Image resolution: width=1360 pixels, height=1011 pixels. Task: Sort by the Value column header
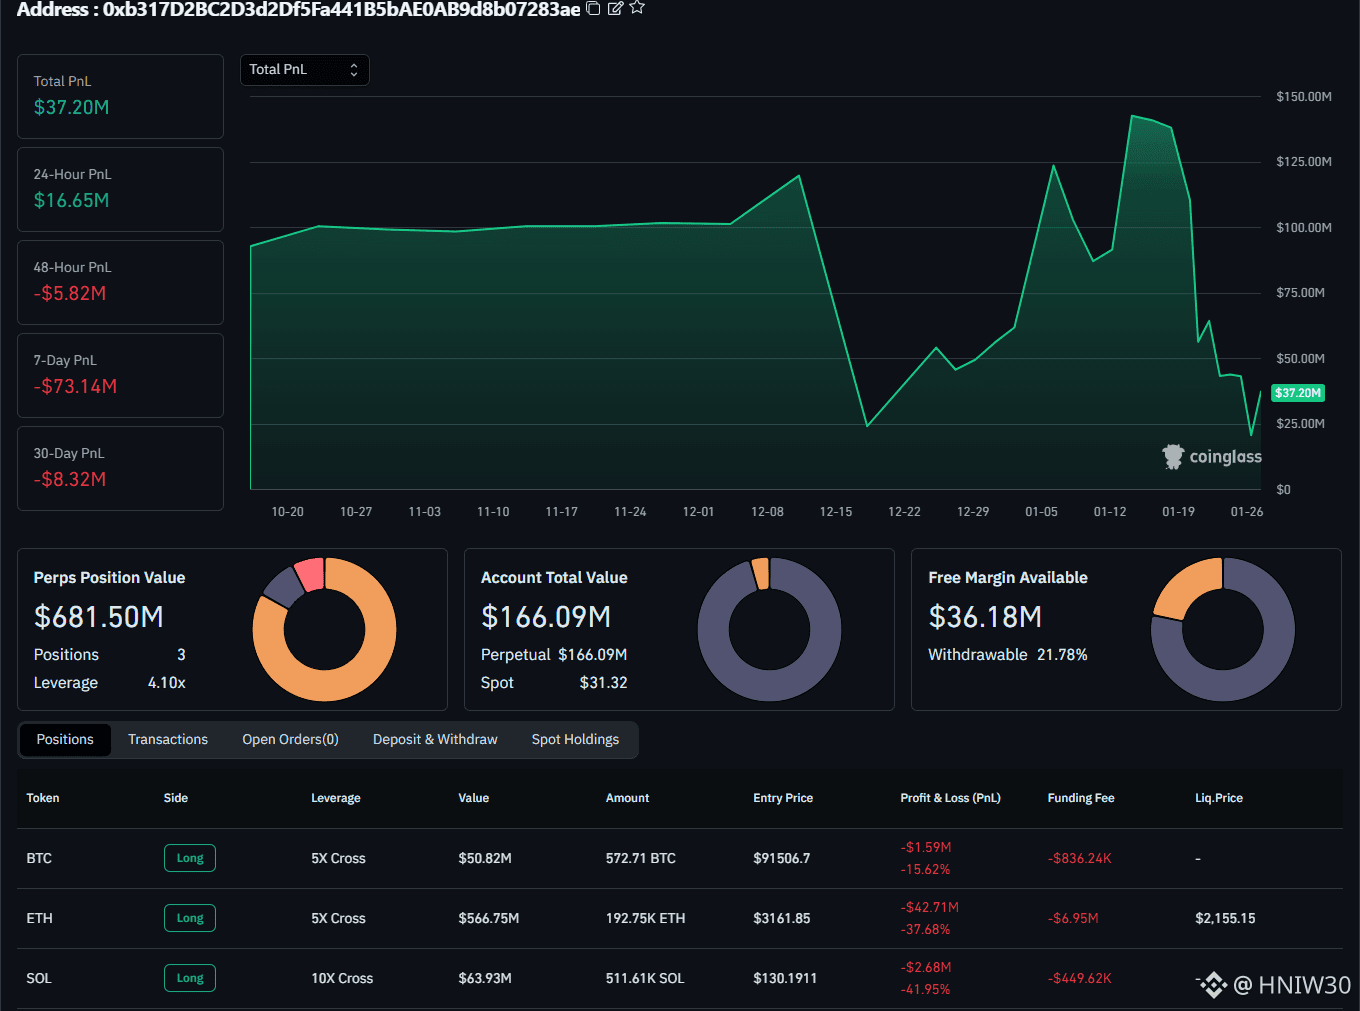473,798
